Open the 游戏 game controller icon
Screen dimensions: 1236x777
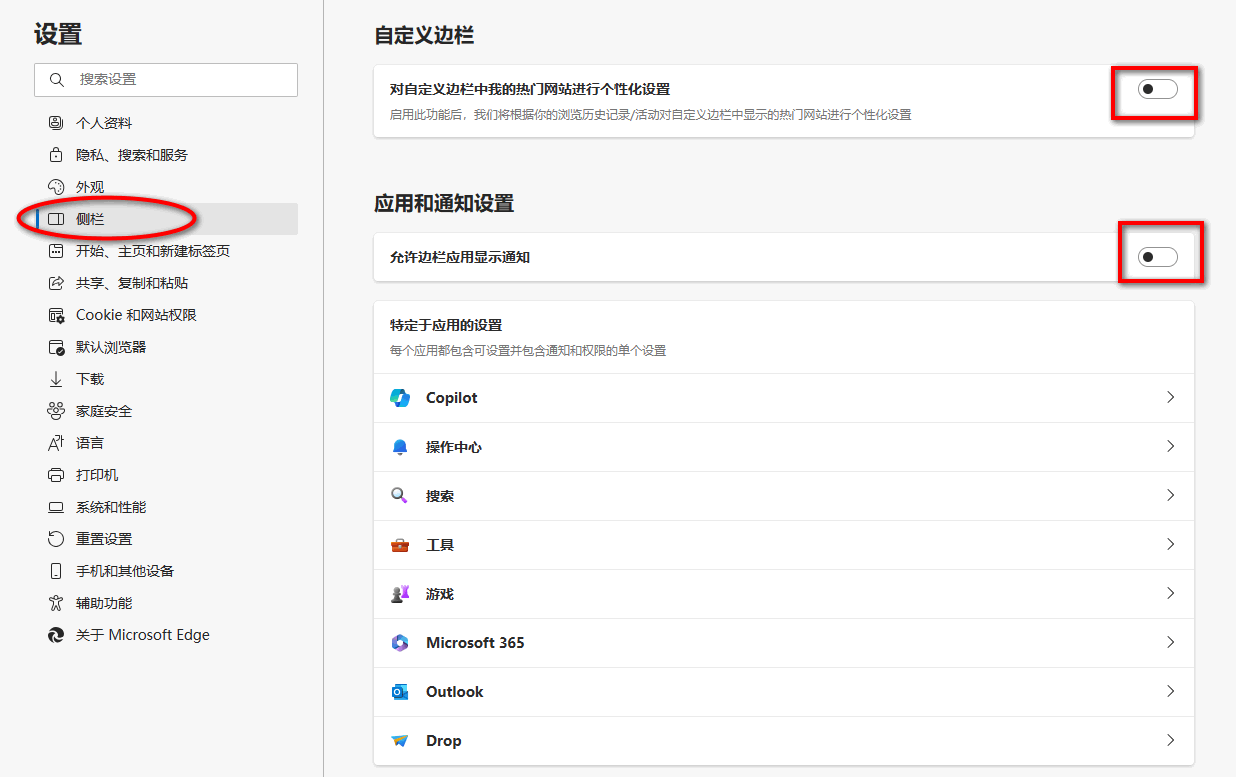pos(399,593)
